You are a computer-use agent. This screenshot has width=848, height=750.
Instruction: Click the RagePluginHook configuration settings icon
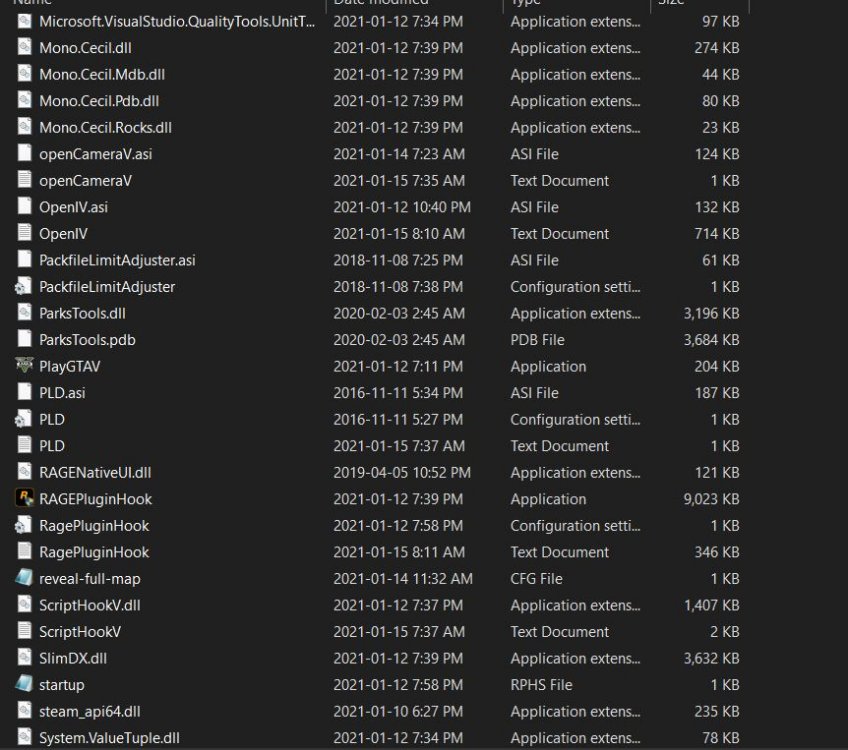(x=23, y=525)
